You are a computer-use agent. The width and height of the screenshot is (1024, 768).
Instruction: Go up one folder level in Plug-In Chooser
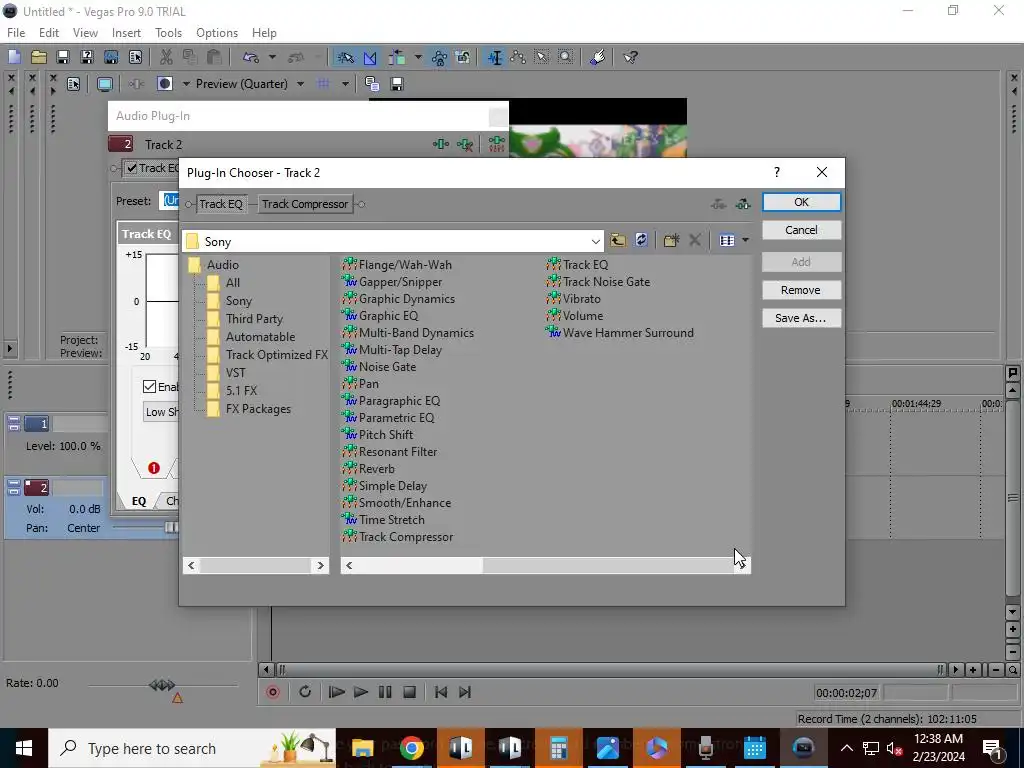point(618,240)
